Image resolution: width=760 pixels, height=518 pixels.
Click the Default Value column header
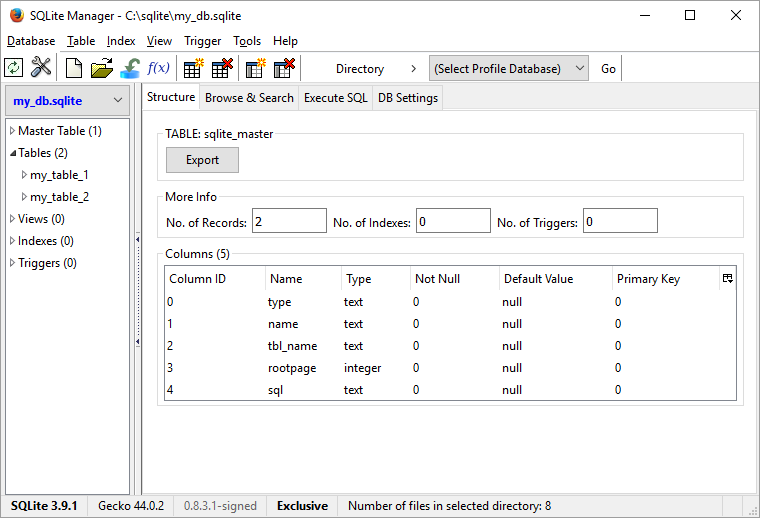click(x=556, y=279)
